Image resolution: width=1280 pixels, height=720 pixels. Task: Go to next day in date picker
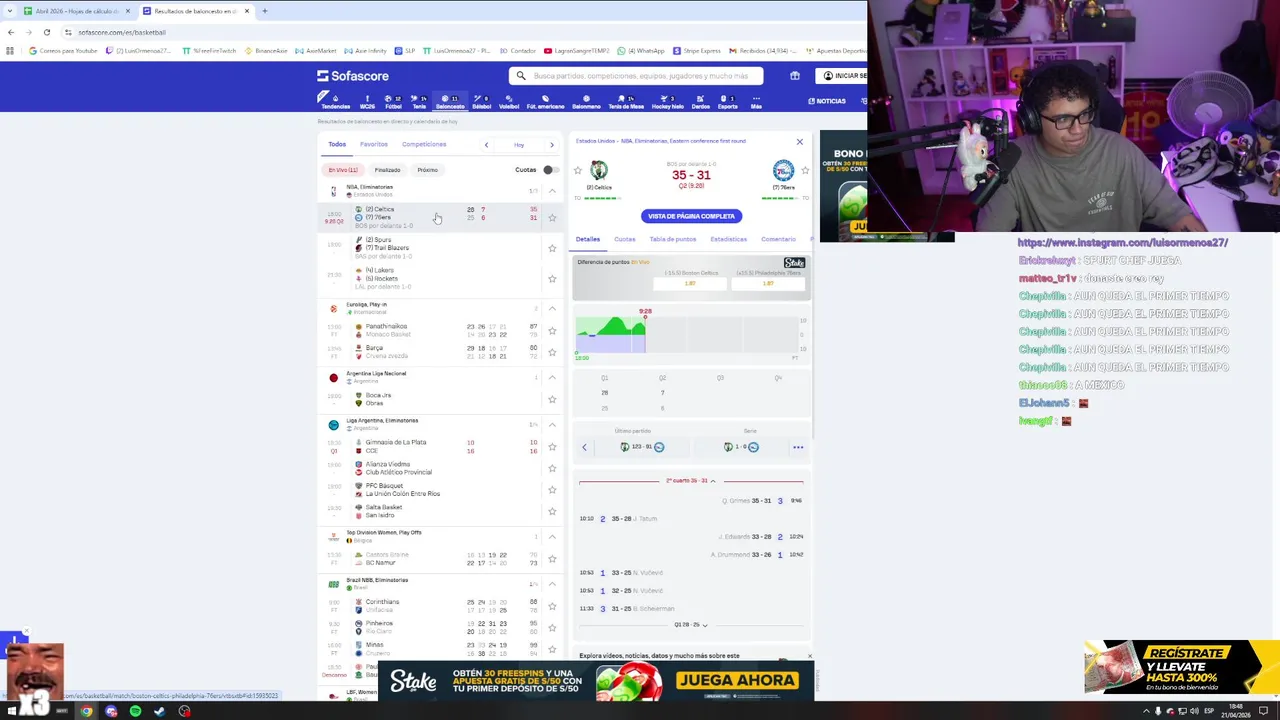551,145
